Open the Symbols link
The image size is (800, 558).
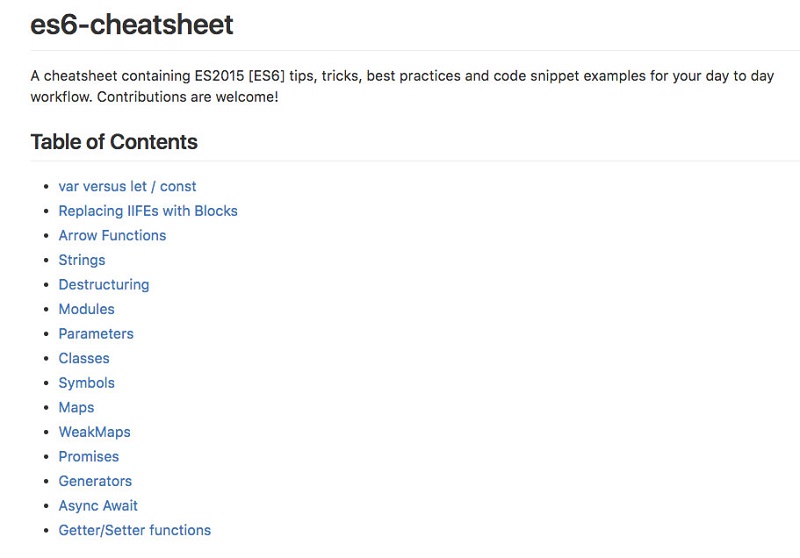coord(86,383)
